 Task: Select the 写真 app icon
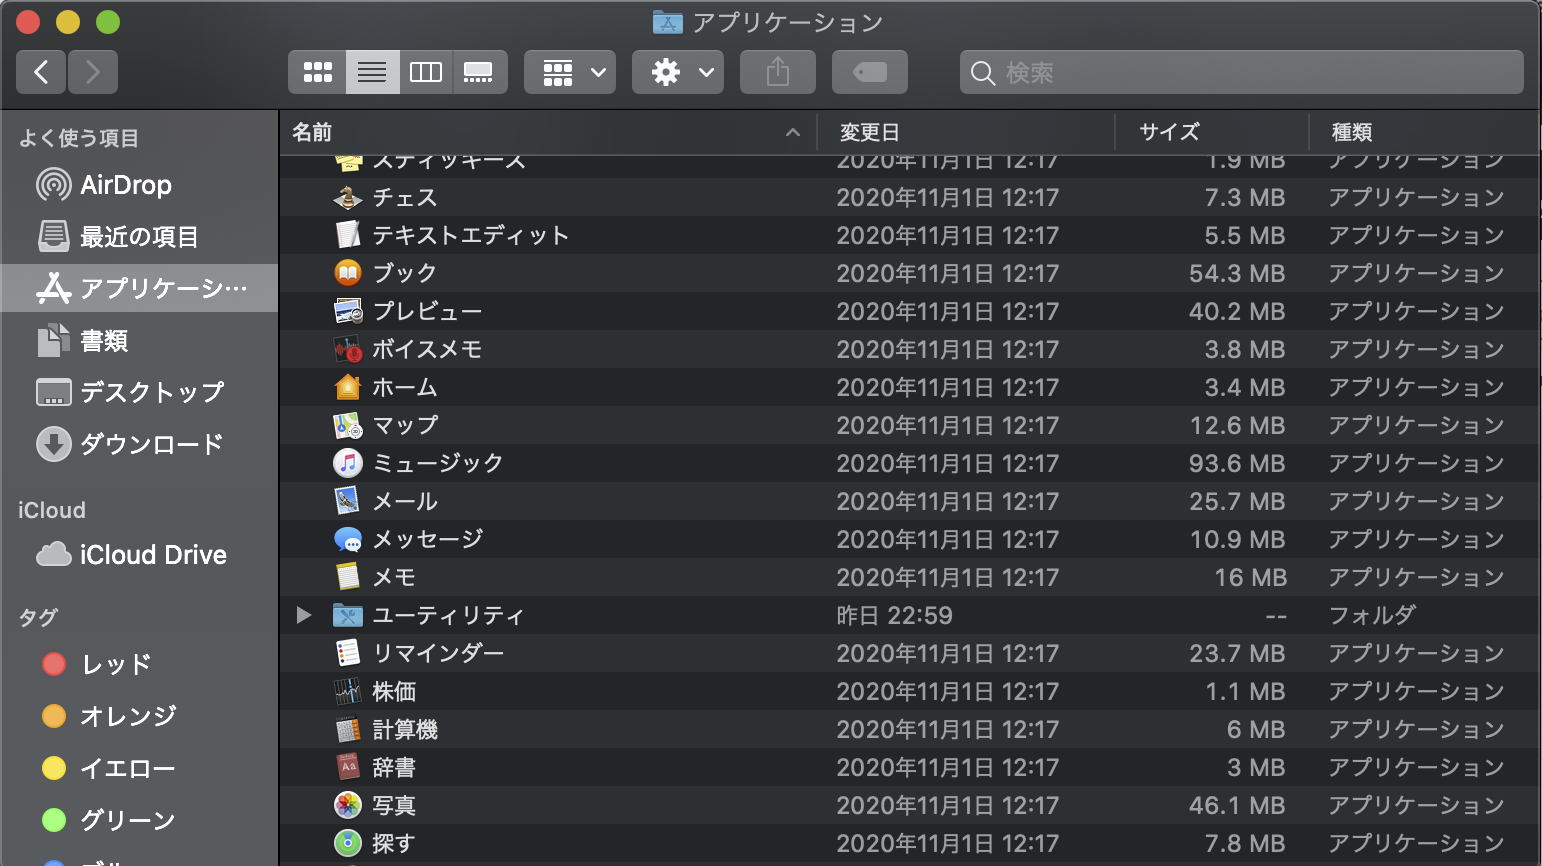coord(347,805)
